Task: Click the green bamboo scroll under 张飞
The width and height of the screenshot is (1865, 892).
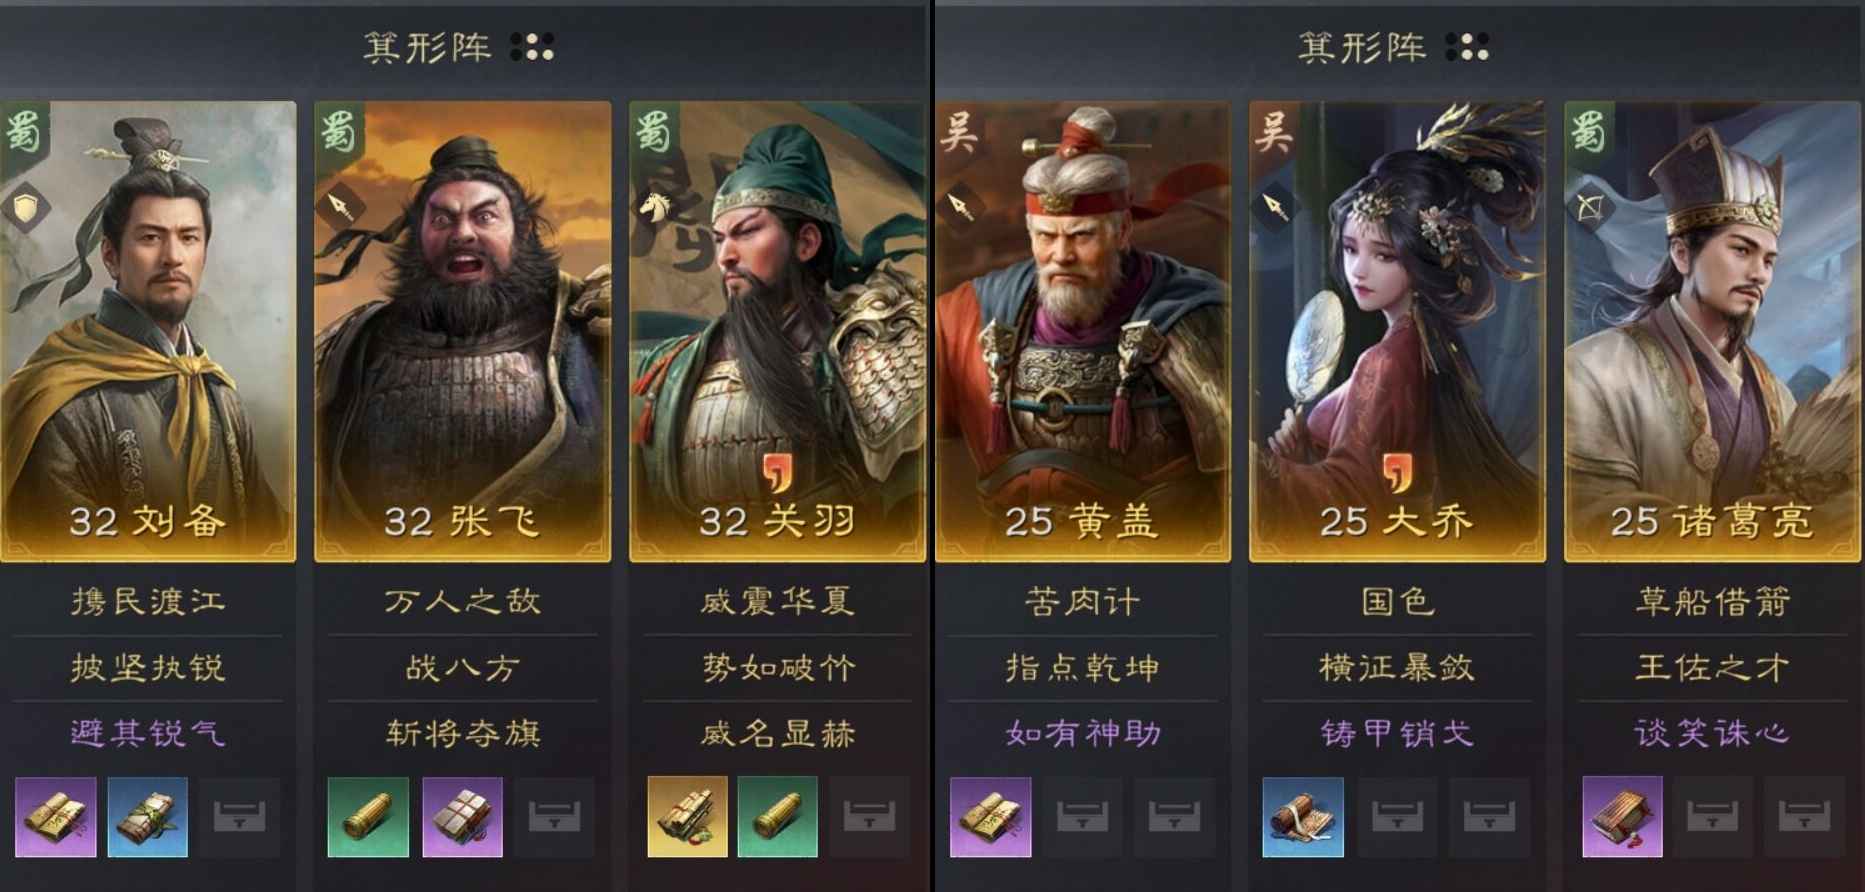Action: (x=368, y=817)
